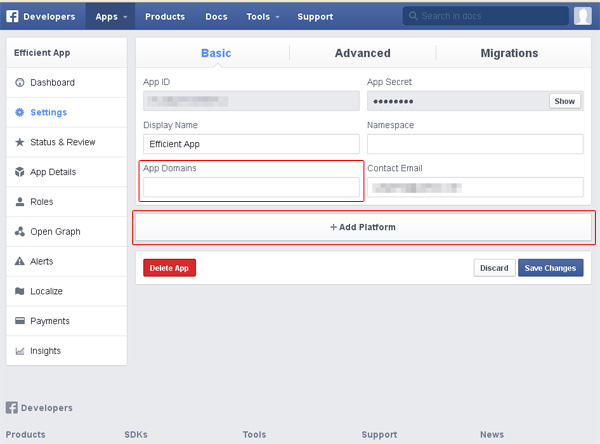
Task: Switch to the Basic tab
Action: [216, 53]
